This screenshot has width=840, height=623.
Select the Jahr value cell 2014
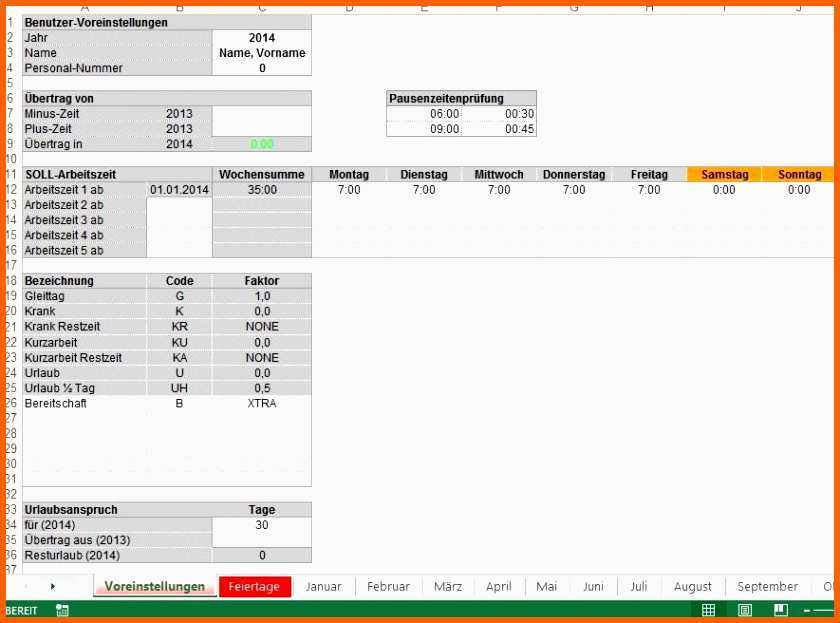pyautogui.click(x=262, y=37)
